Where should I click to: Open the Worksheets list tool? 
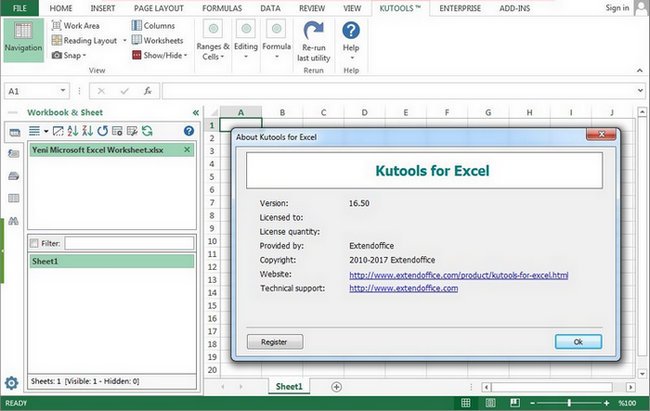click(x=157, y=41)
